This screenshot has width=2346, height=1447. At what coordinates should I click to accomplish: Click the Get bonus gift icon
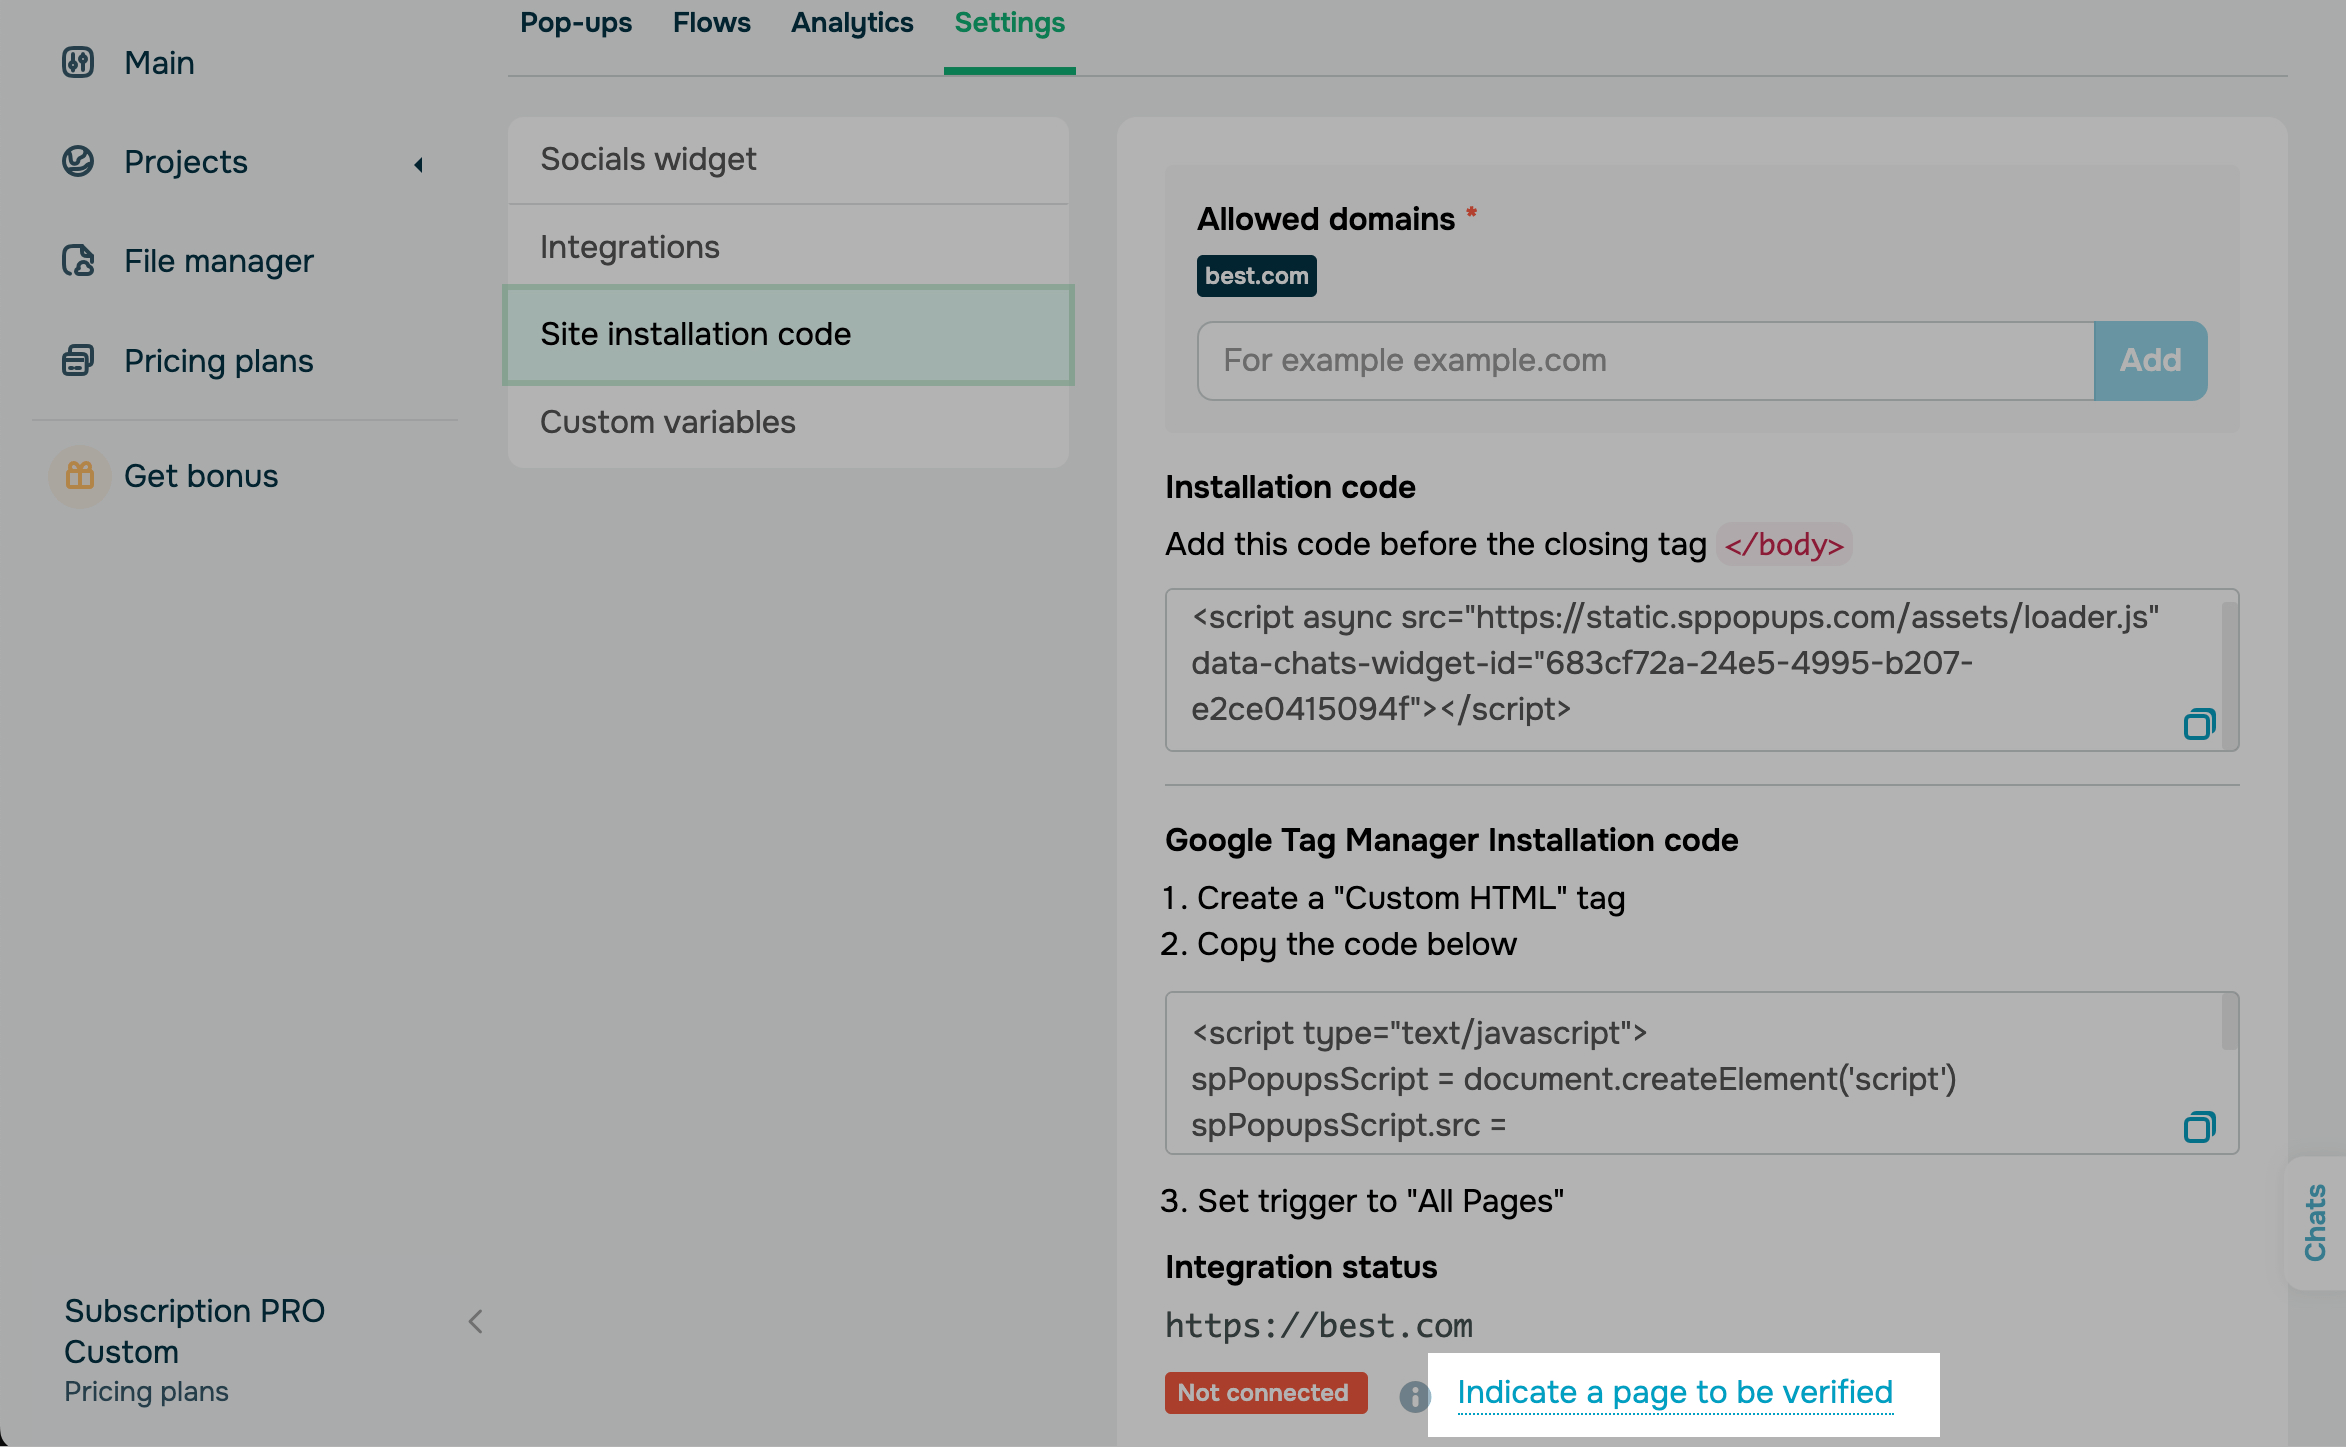tap(79, 476)
